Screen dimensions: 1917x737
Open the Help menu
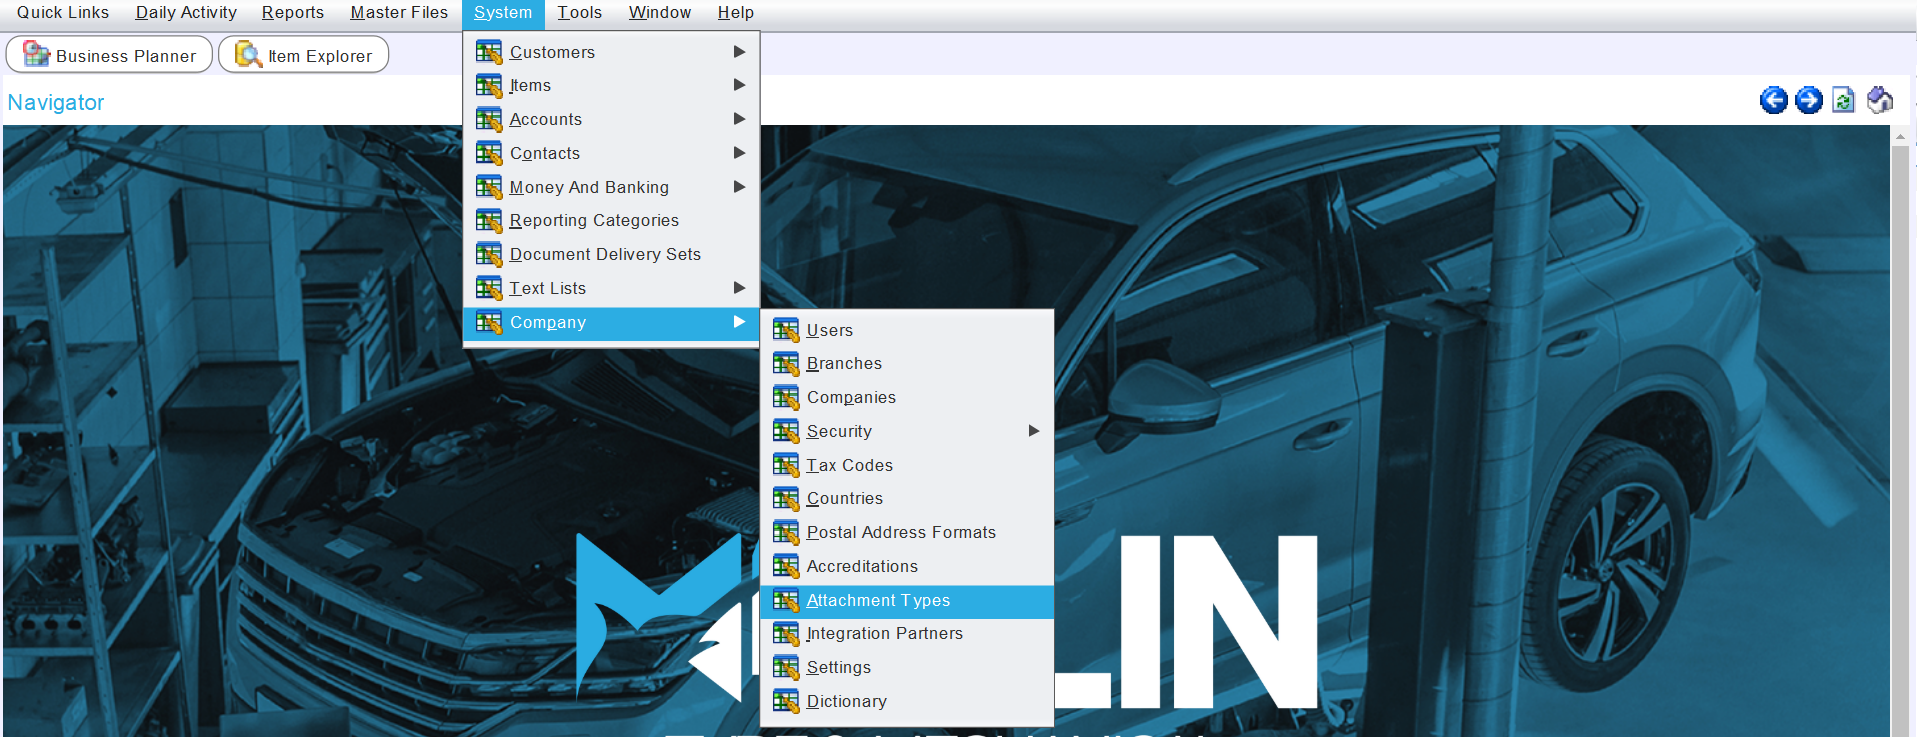pos(736,13)
